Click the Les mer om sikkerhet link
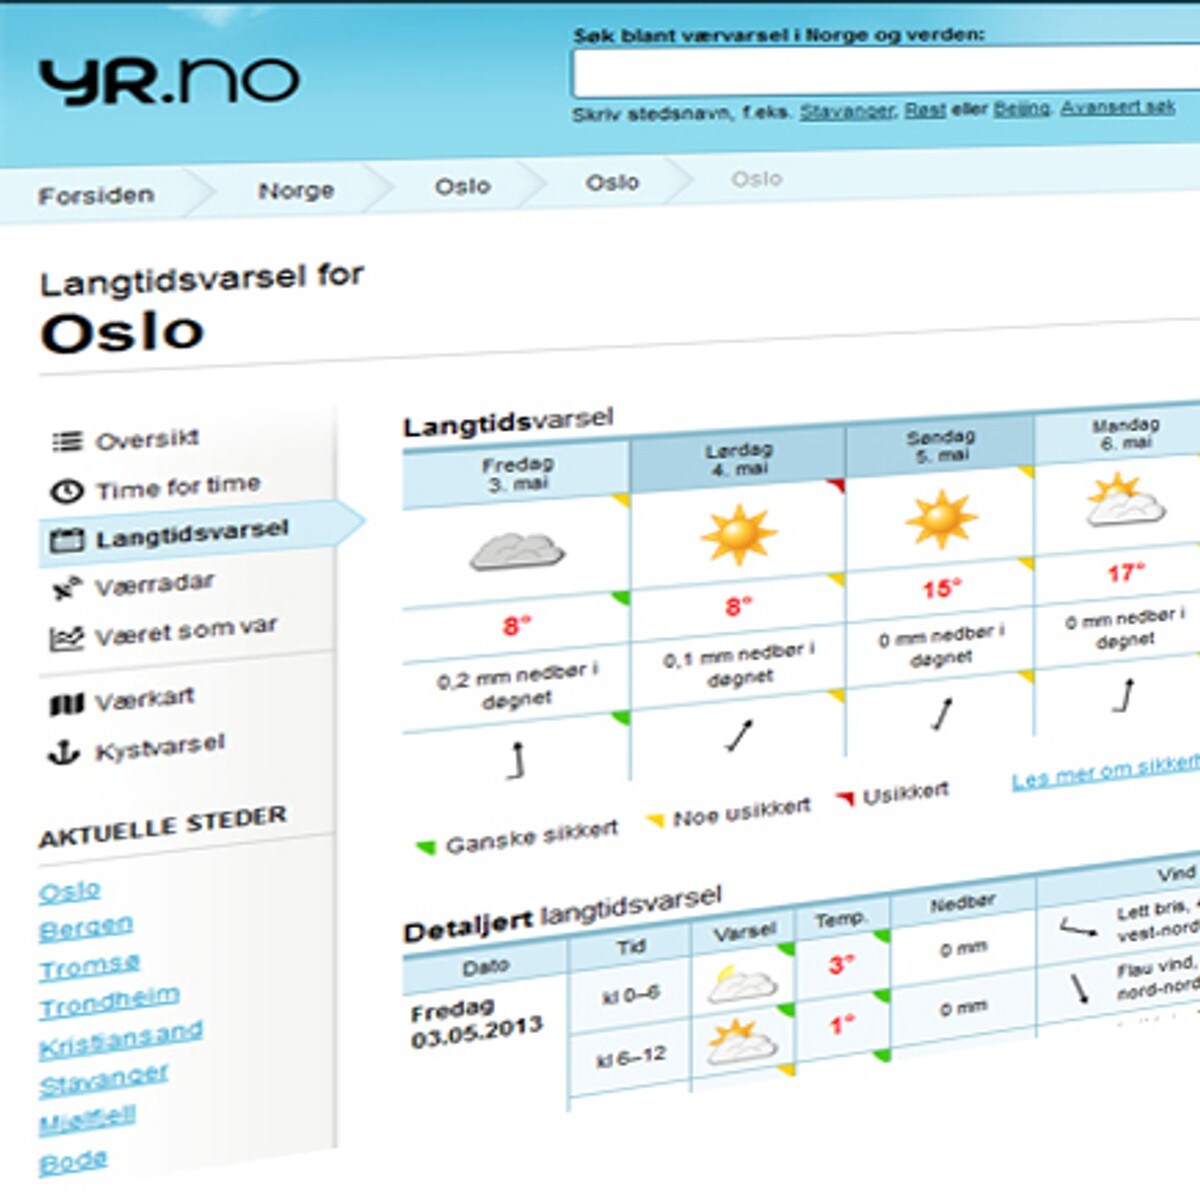Viewport: 1200px width, 1200px height. coord(1104,772)
